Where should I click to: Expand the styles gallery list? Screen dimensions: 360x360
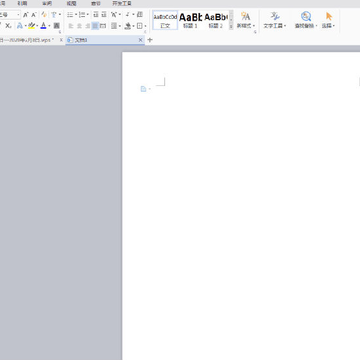pos(231,27)
